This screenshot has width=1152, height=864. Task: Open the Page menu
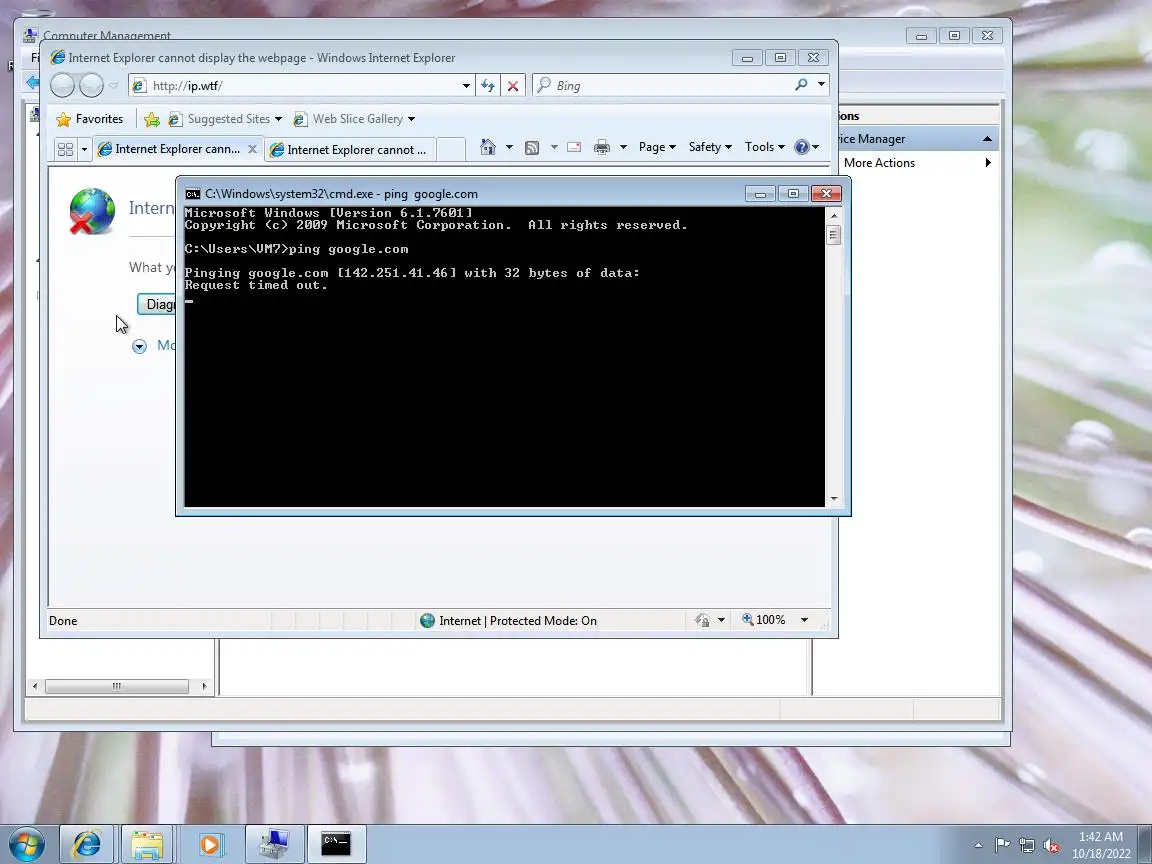point(657,147)
